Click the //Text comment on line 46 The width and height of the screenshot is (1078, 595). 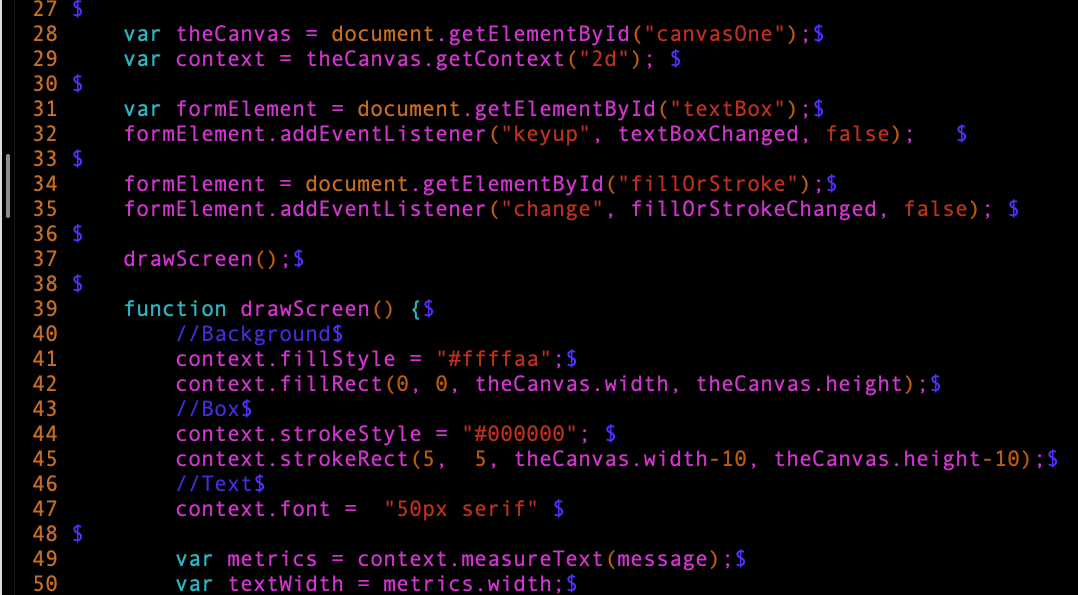[x=214, y=484]
